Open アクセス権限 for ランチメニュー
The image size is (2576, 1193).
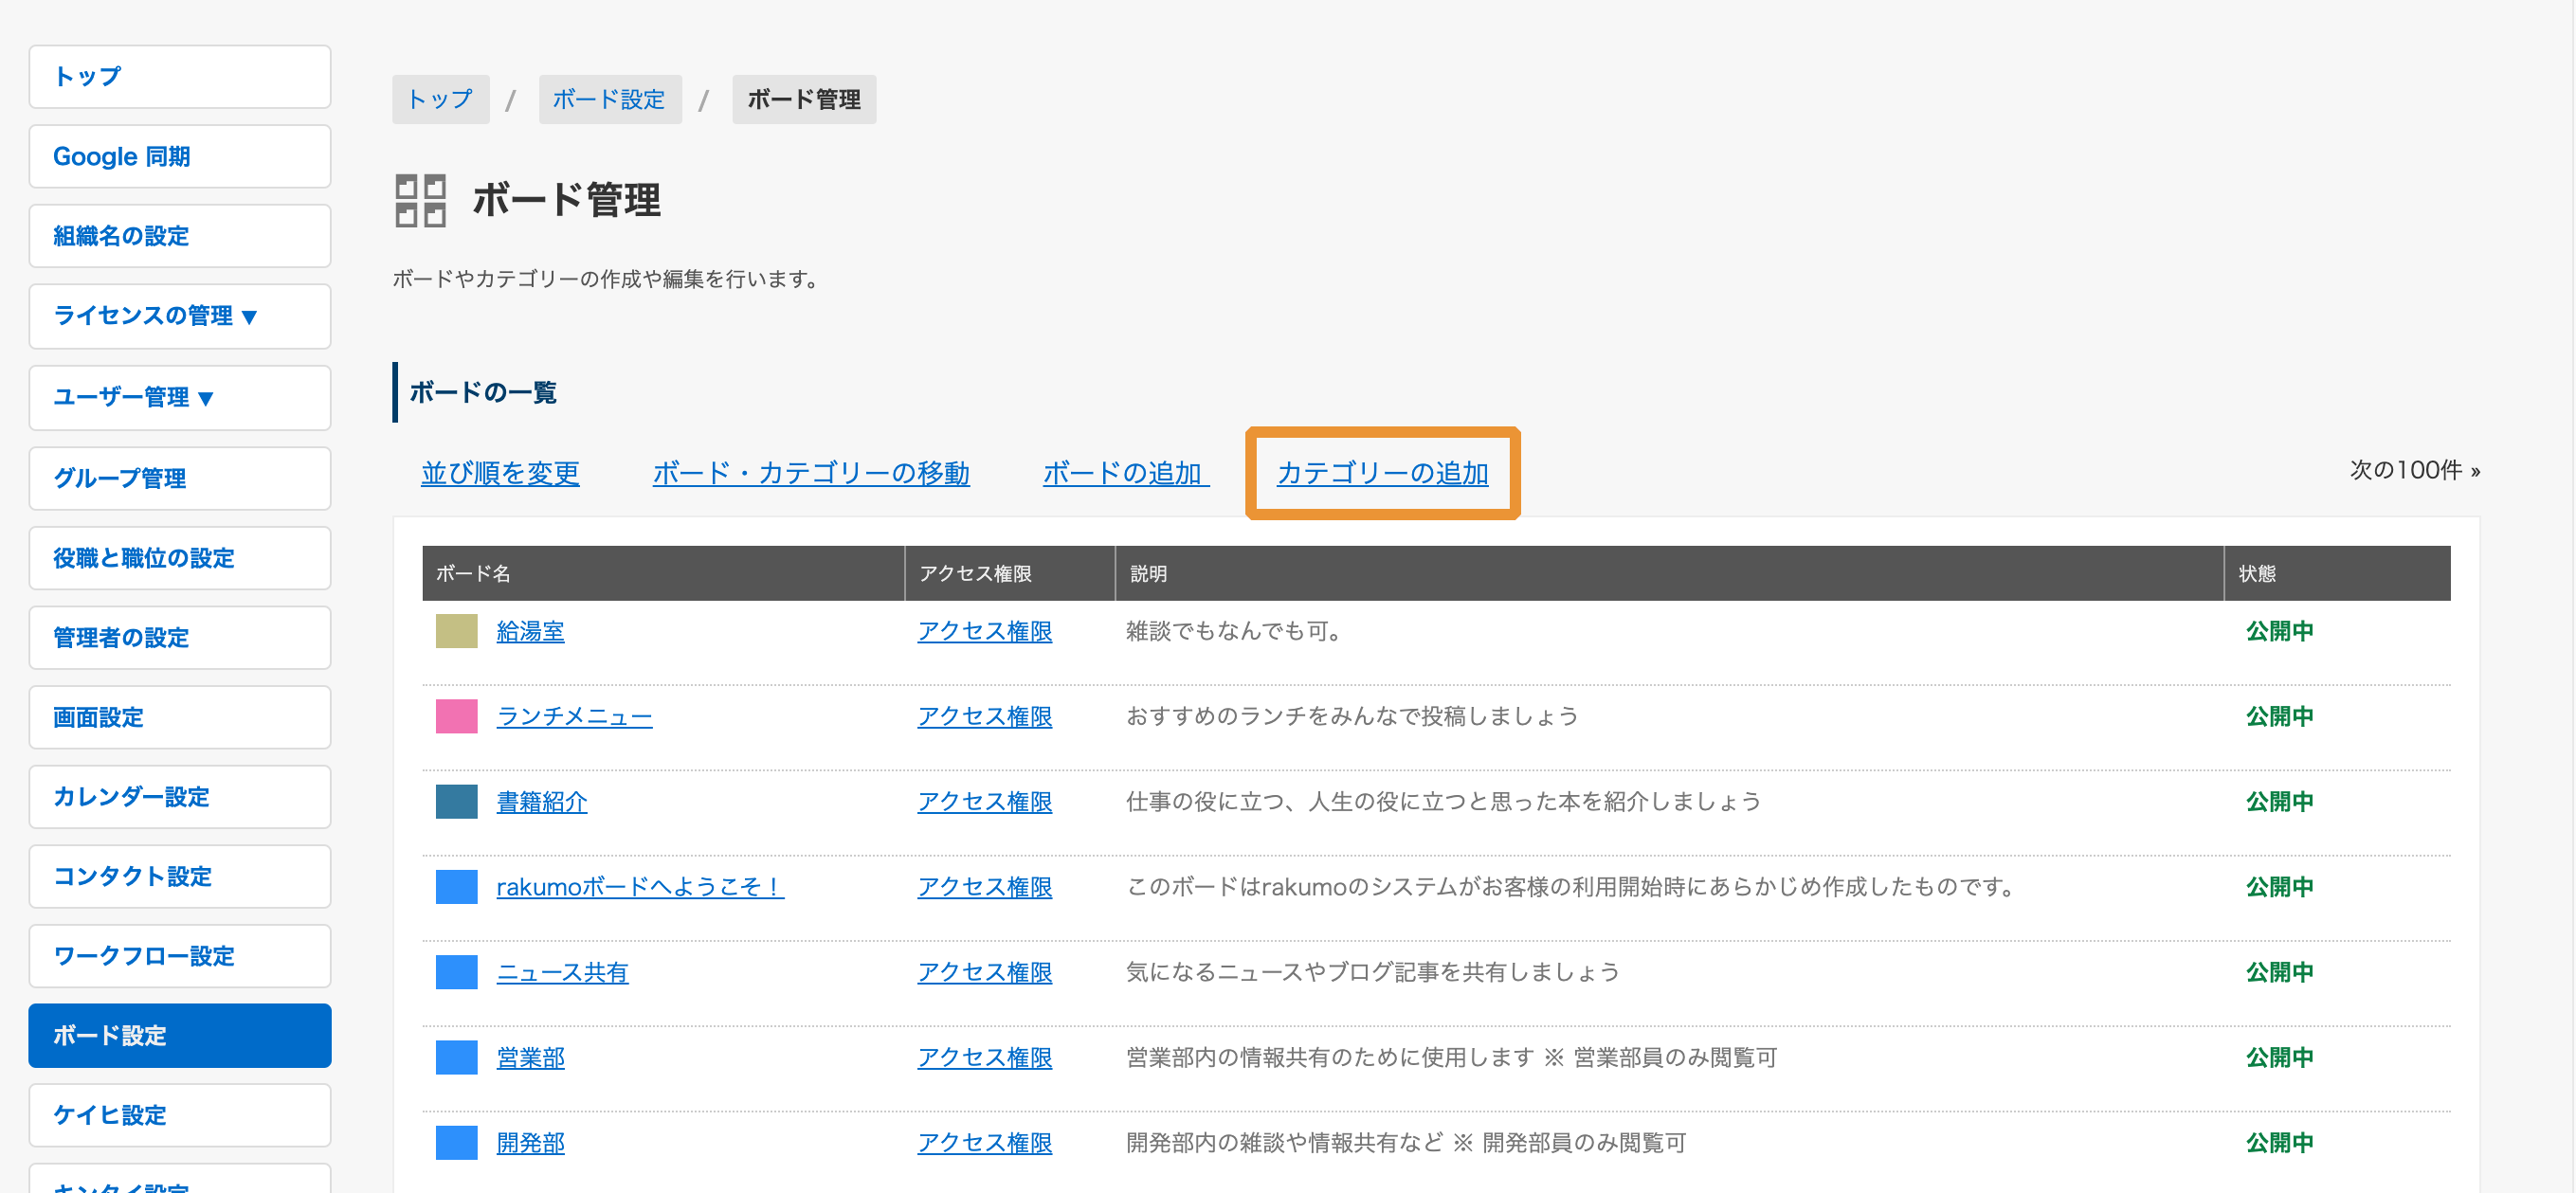tap(985, 716)
